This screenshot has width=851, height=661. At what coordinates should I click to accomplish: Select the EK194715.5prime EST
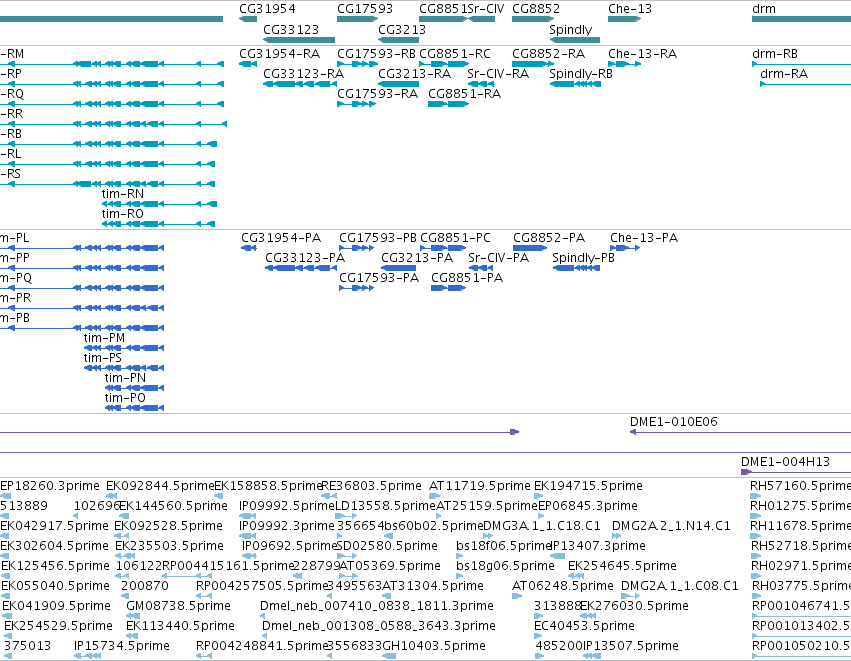pos(538,496)
